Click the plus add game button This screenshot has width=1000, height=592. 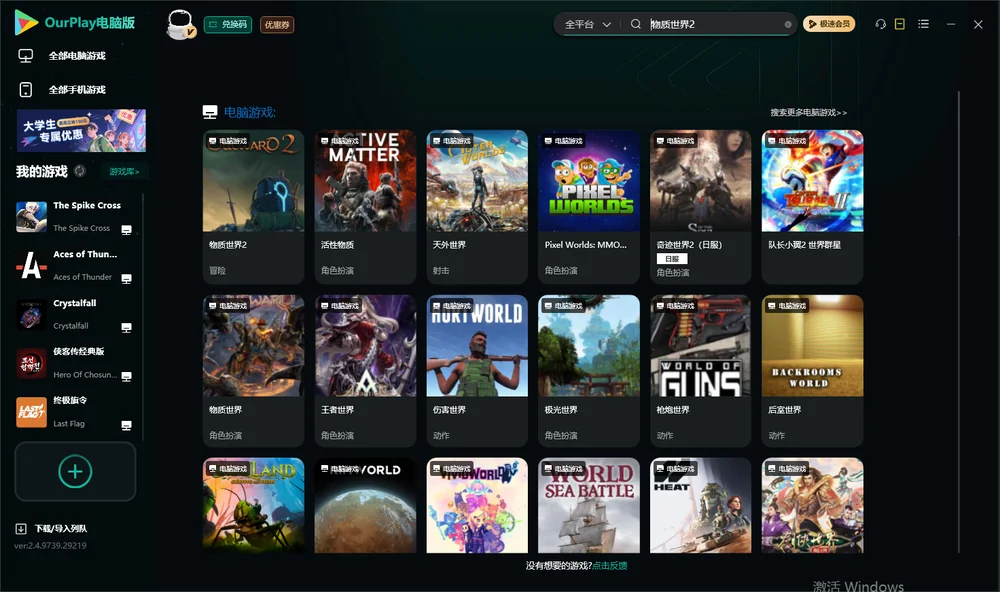(75, 471)
